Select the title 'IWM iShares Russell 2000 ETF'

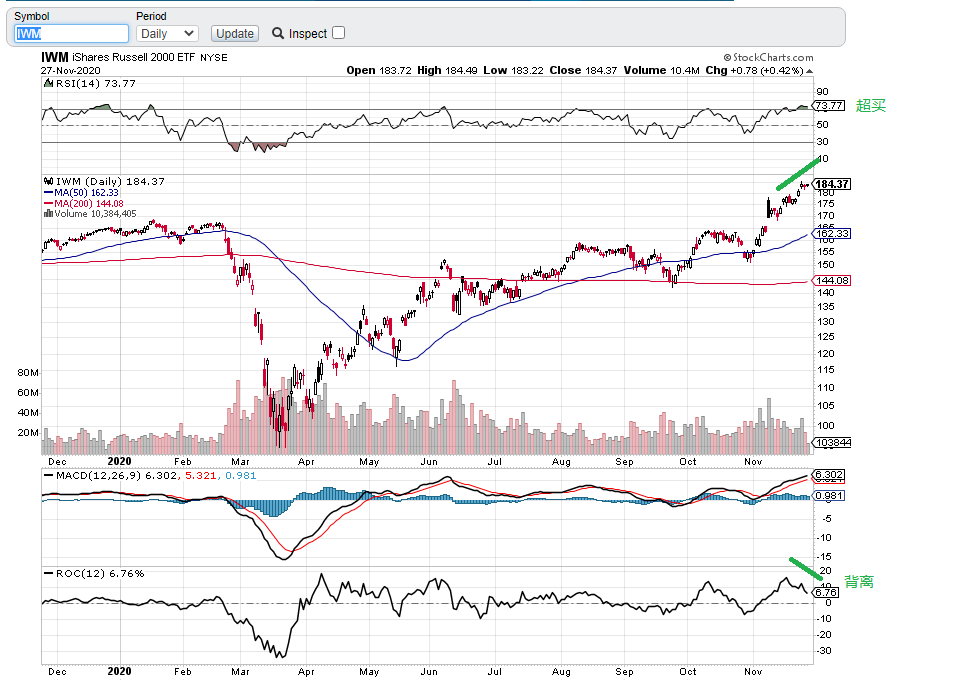pos(118,58)
